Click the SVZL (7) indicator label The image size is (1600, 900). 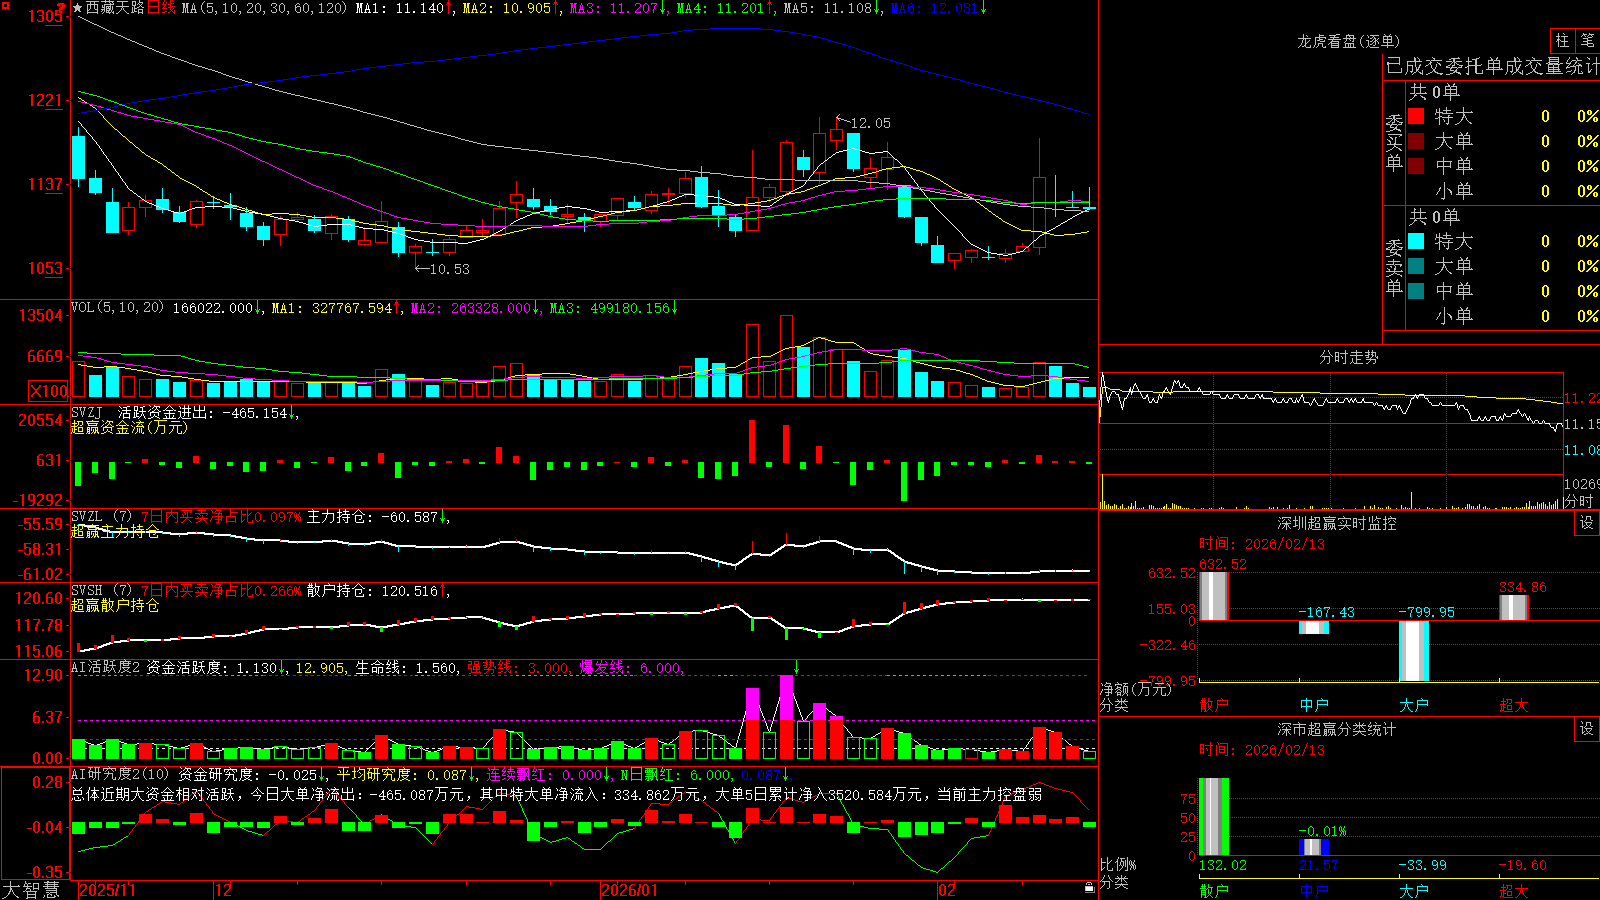[102, 517]
